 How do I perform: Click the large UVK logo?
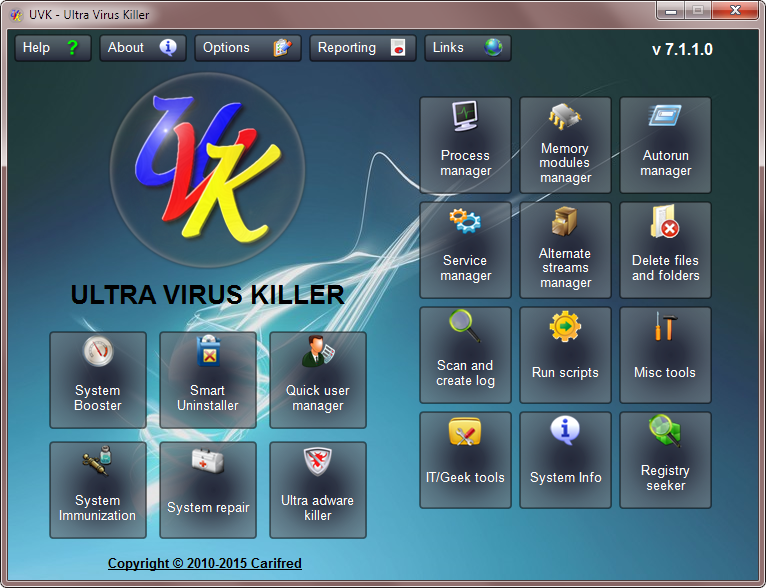208,163
